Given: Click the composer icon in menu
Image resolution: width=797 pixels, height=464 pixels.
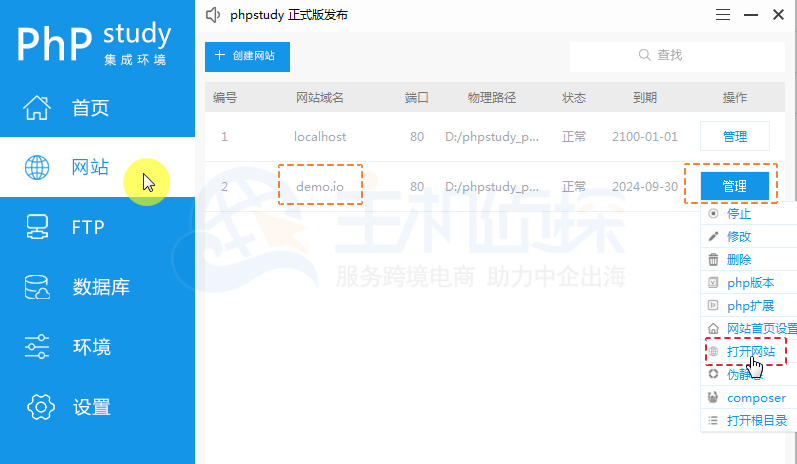Looking at the screenshot, I should [713, 397].
